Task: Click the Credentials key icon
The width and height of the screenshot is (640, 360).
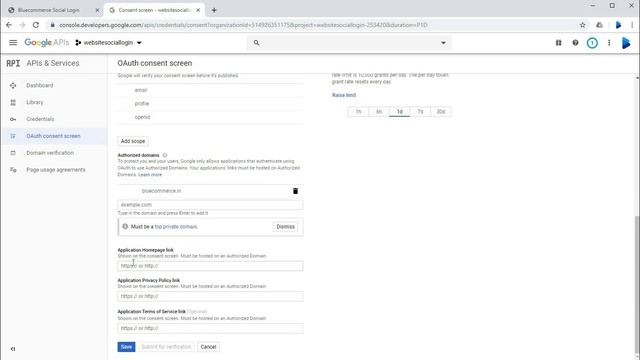Action: pos(13,119)
